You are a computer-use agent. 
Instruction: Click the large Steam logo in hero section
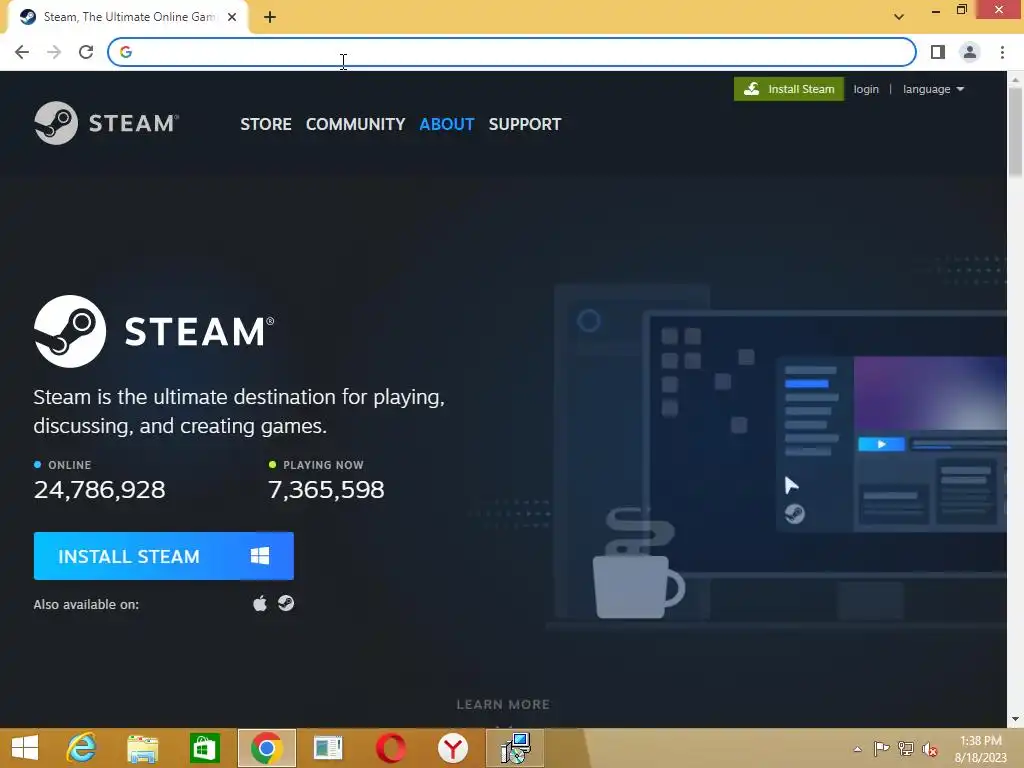point(154,331)
